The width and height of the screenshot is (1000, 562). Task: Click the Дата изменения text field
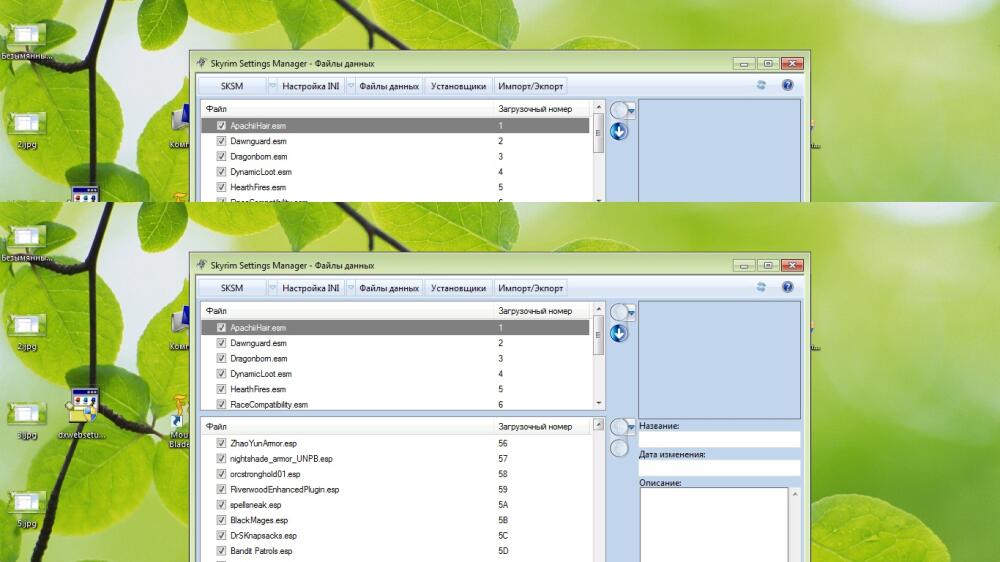tap(719, 468)
